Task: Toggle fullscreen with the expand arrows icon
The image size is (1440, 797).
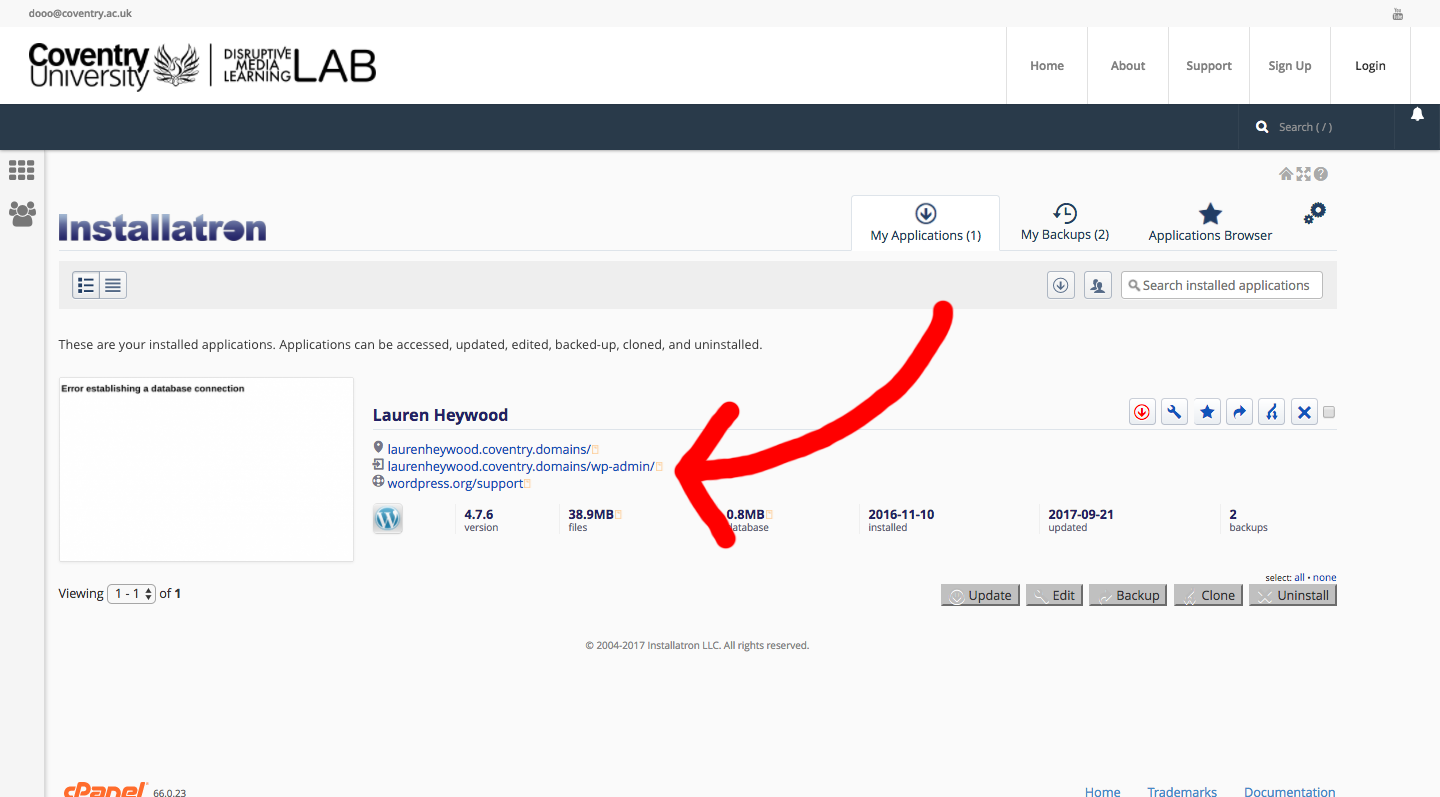Action: point(1303,174)
